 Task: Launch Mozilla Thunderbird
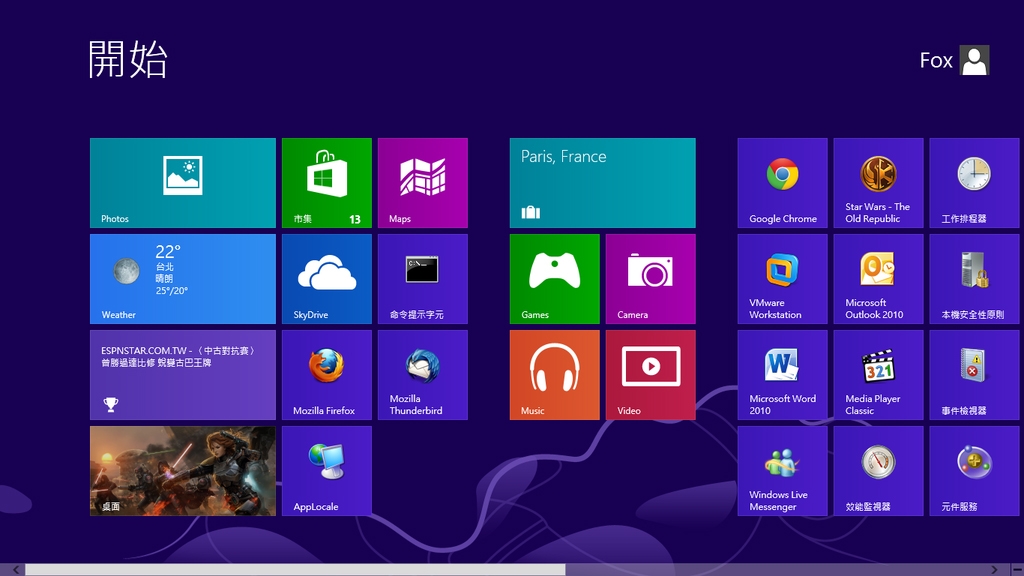(x=423, y=375)
